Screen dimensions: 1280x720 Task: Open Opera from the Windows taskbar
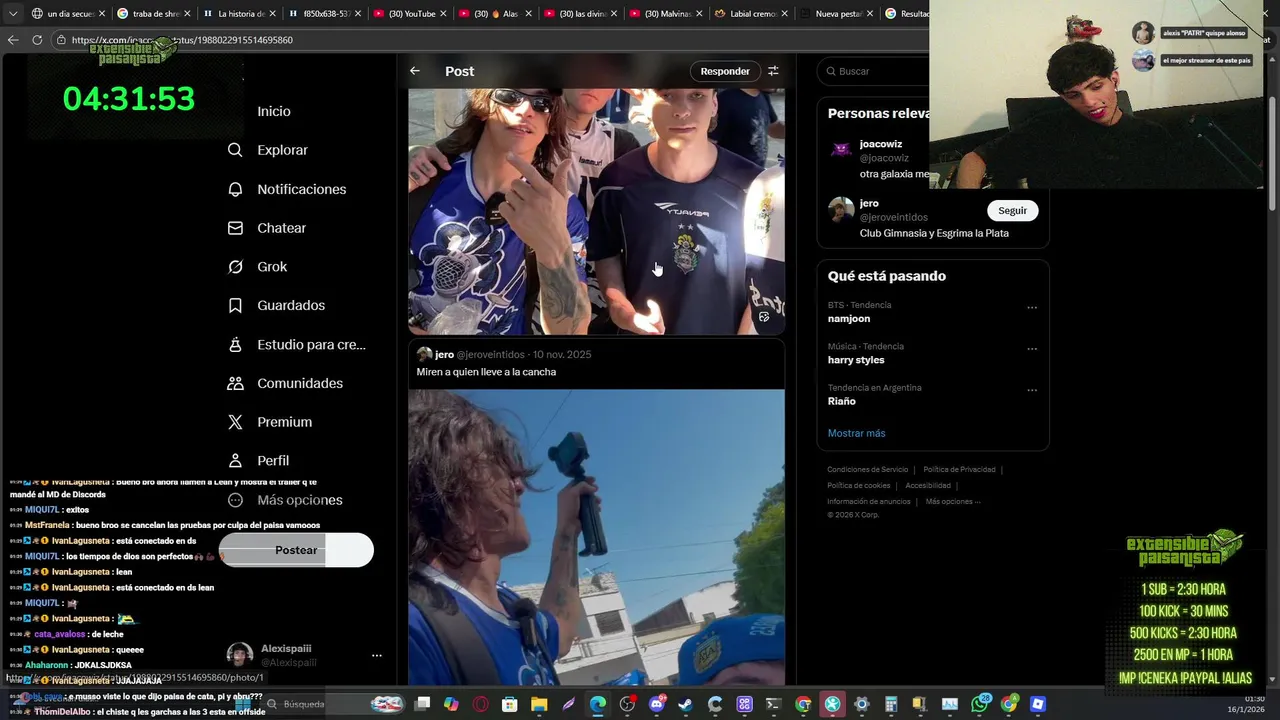tap(480, 704)
